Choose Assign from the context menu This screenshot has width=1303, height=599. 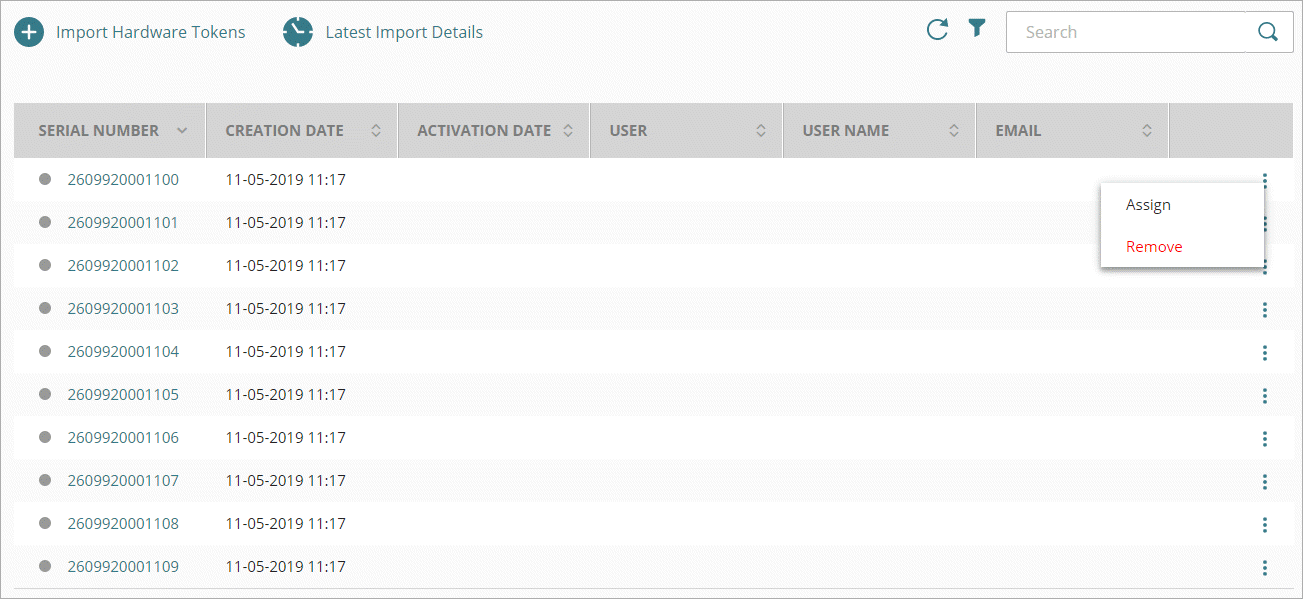click(1148, 205)
